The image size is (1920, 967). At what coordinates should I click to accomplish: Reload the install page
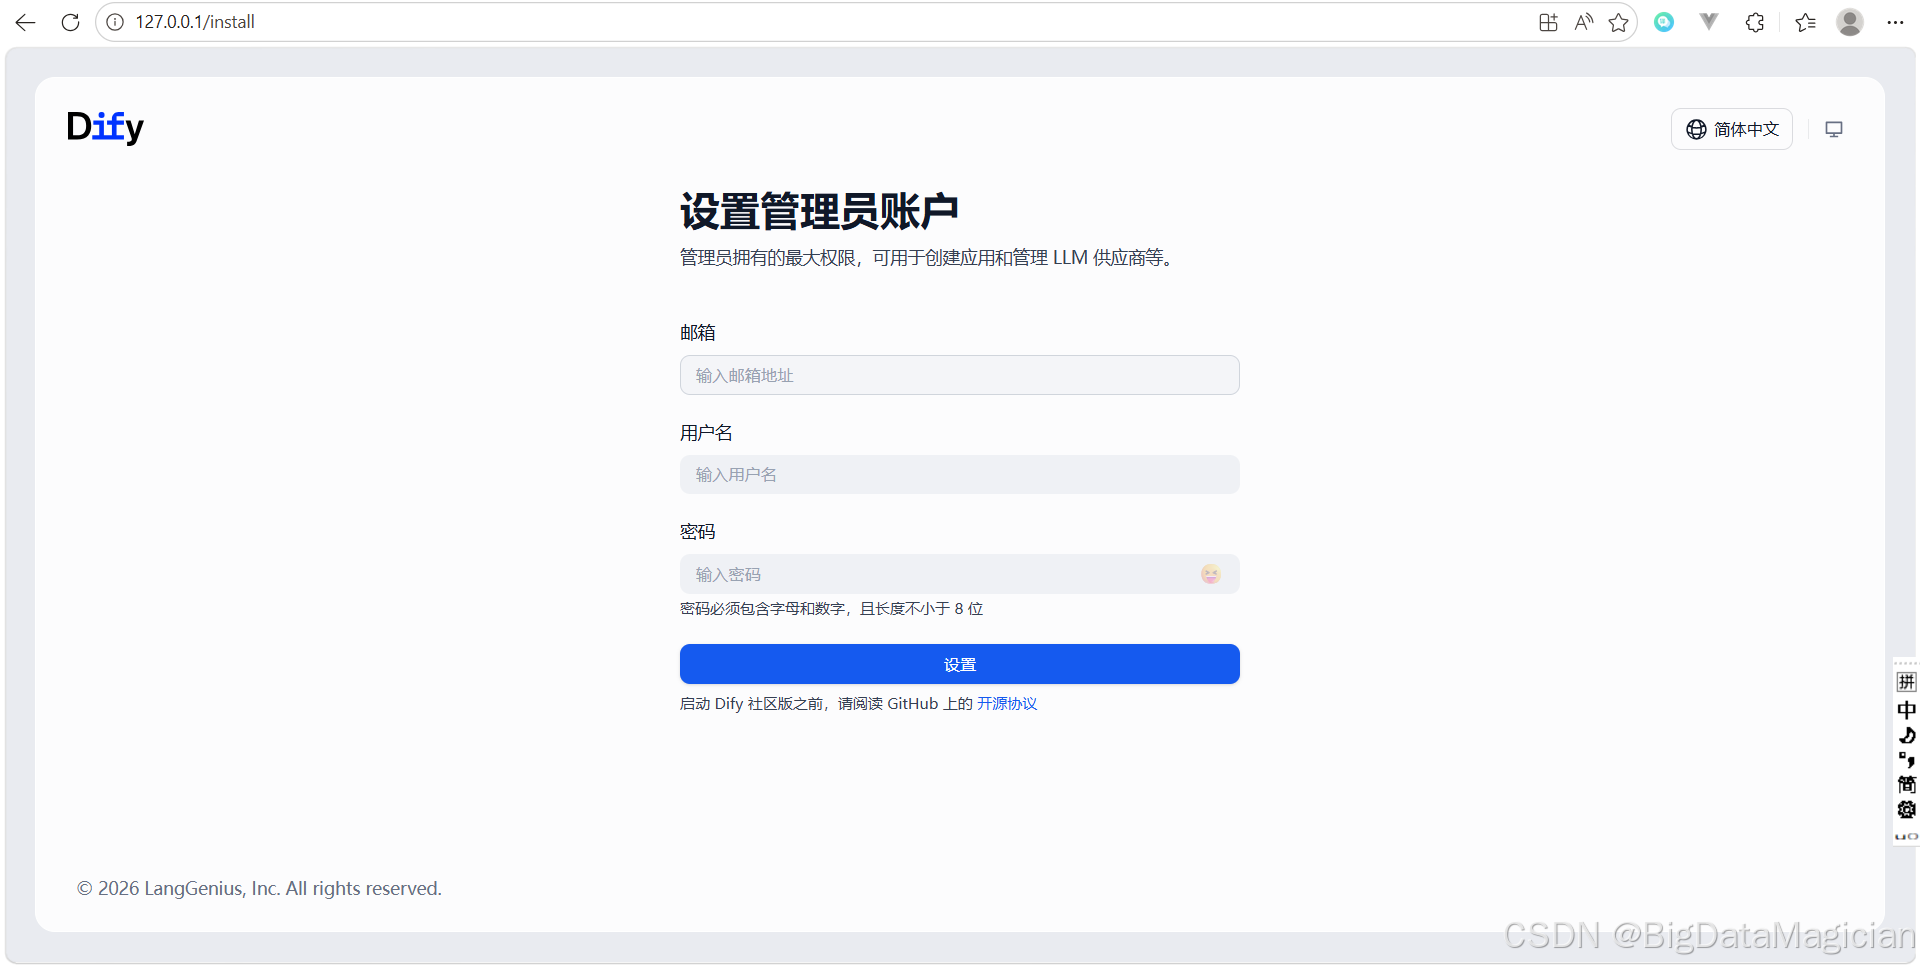[x=70, y=22]
